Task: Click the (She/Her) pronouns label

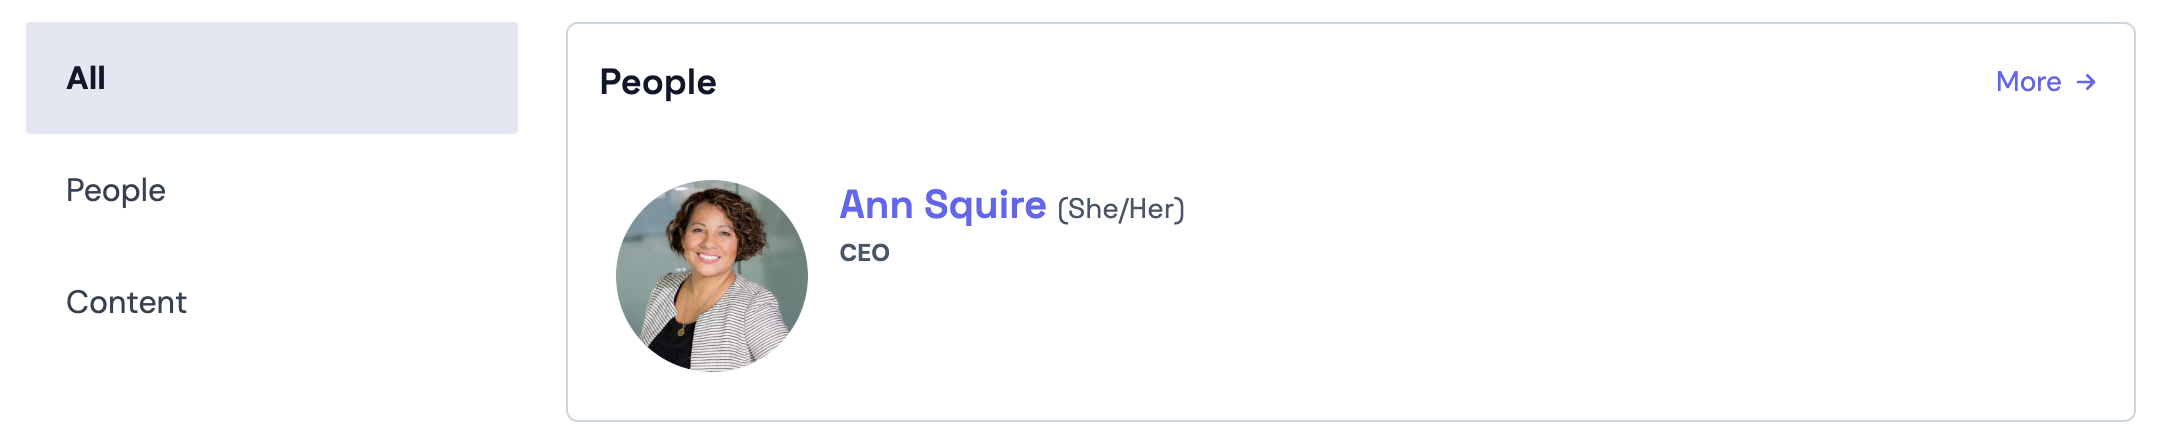Action: click(1120, 209)
